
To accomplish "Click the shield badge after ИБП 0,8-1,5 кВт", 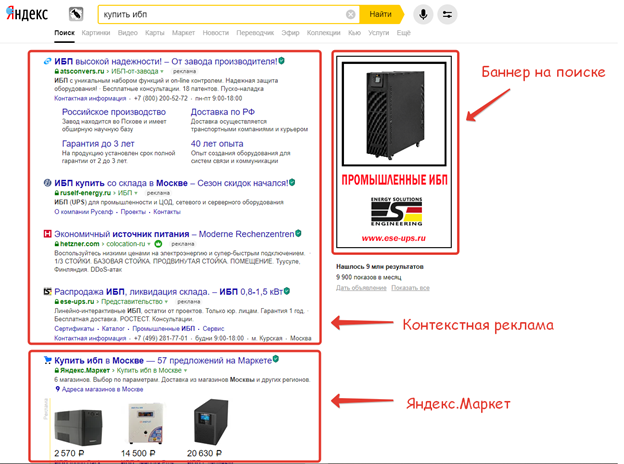I will click(287, 291).
